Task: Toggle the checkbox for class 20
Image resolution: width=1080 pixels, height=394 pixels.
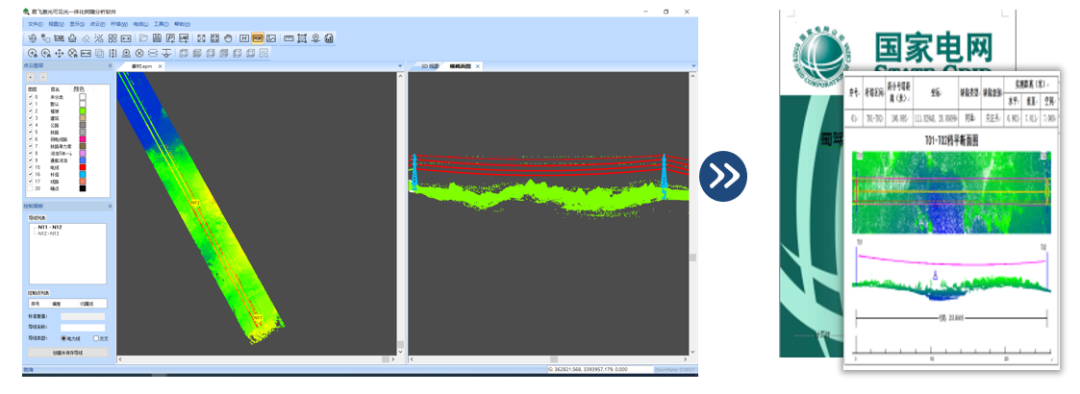Action: click(x=30, y=188)
